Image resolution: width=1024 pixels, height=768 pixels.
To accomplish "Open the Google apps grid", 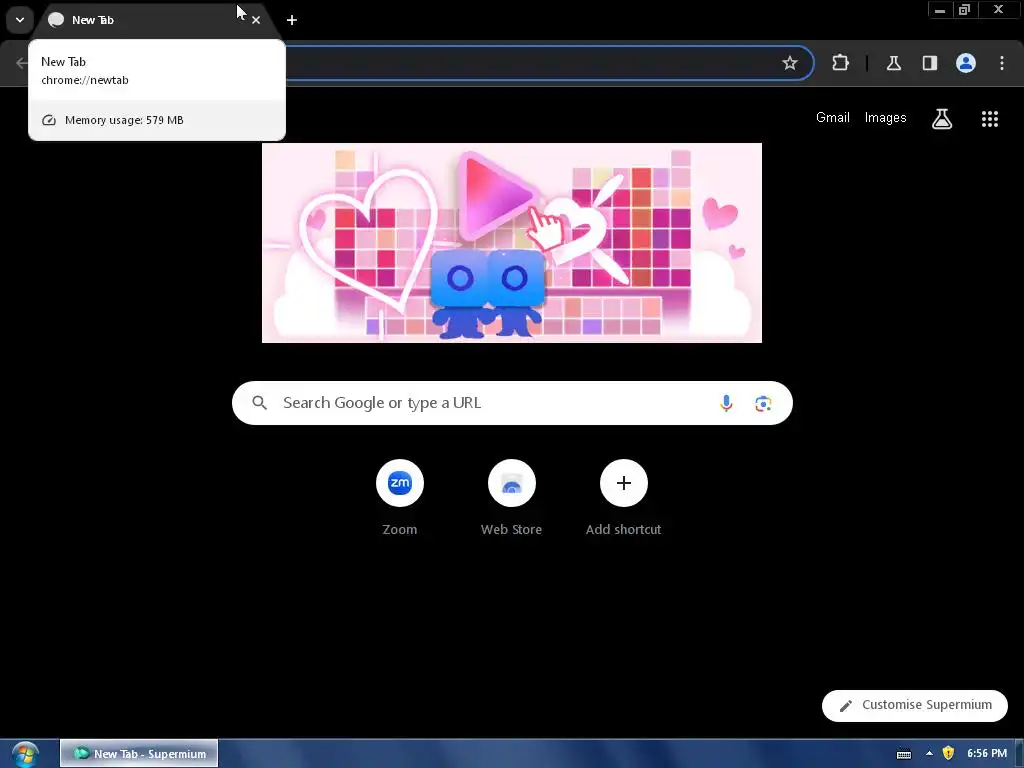I will [990, 119].
